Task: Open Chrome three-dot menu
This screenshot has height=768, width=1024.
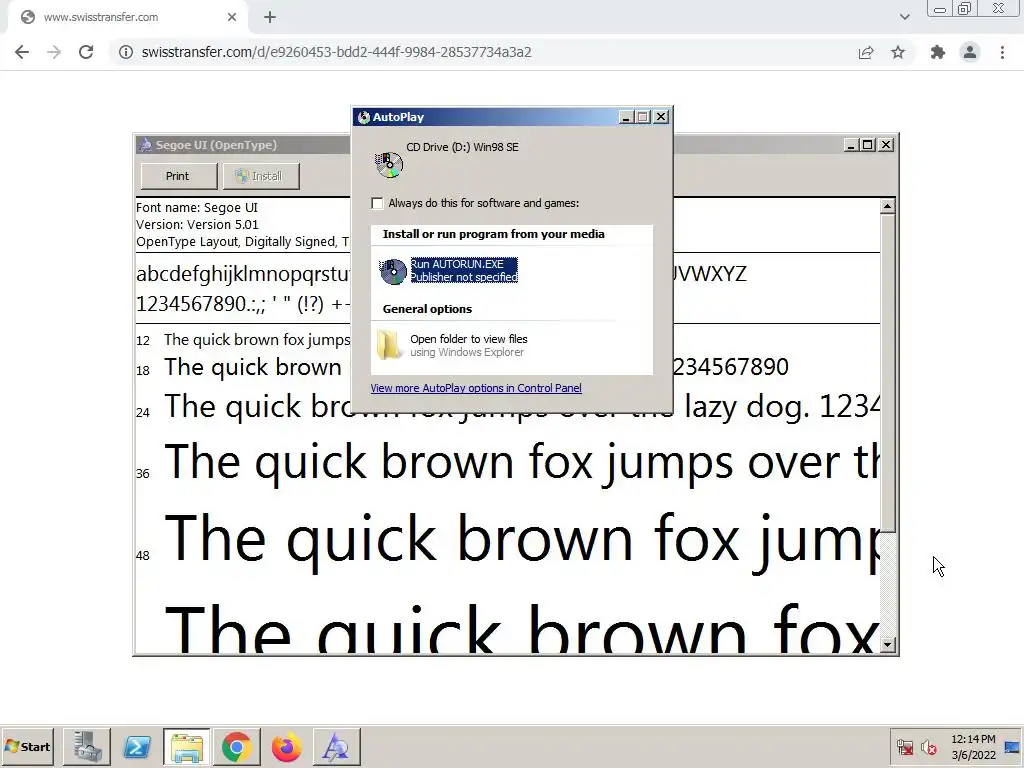Action: pyautogui.click(x=1002, y=52)
